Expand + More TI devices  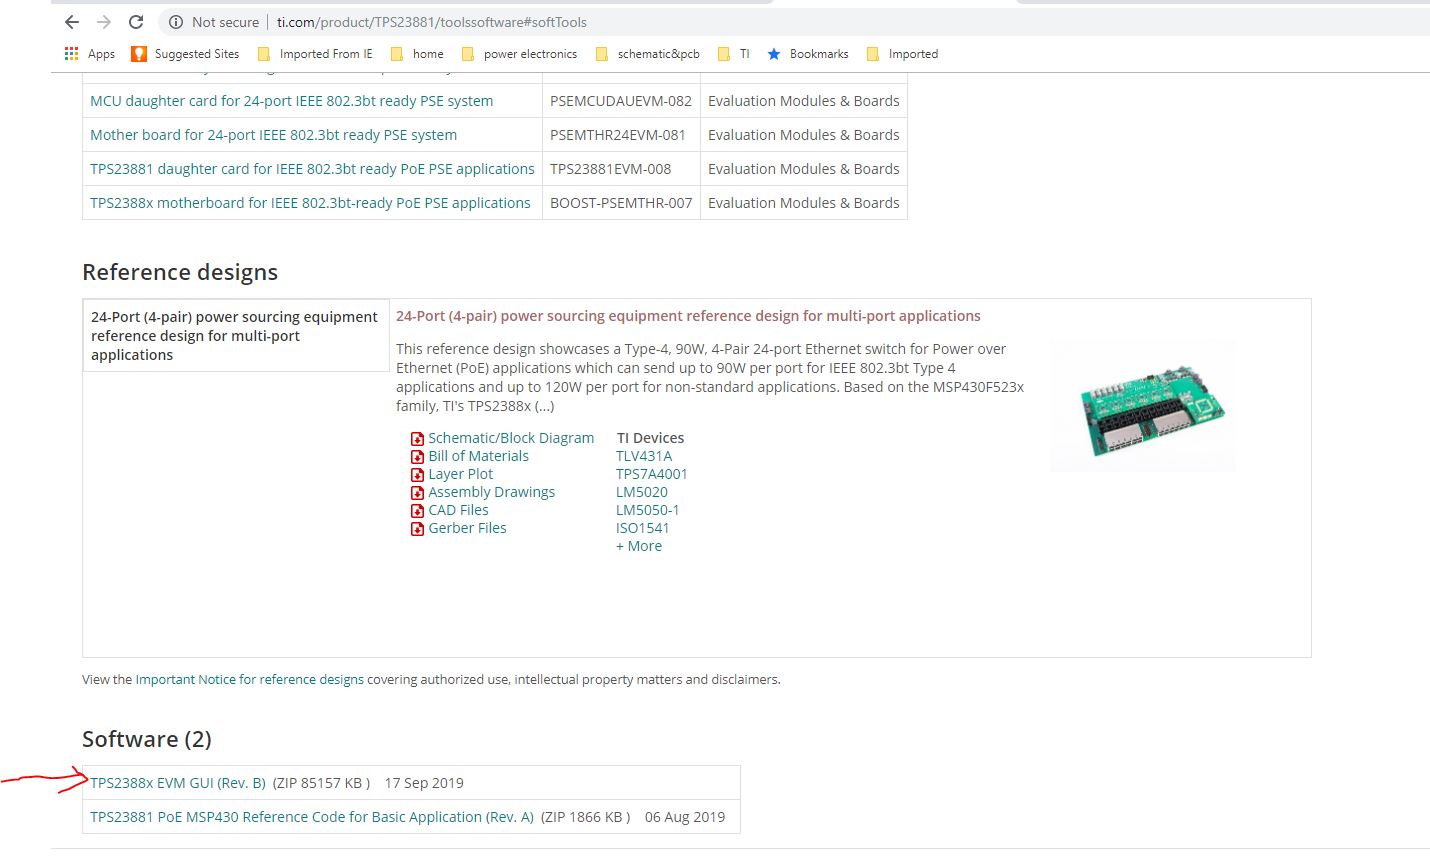pos(639,546)
